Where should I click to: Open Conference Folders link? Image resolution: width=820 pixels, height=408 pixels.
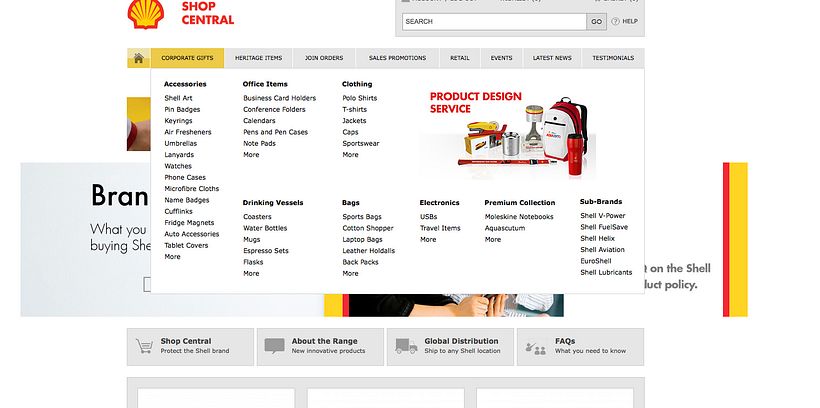pos(274,110)
